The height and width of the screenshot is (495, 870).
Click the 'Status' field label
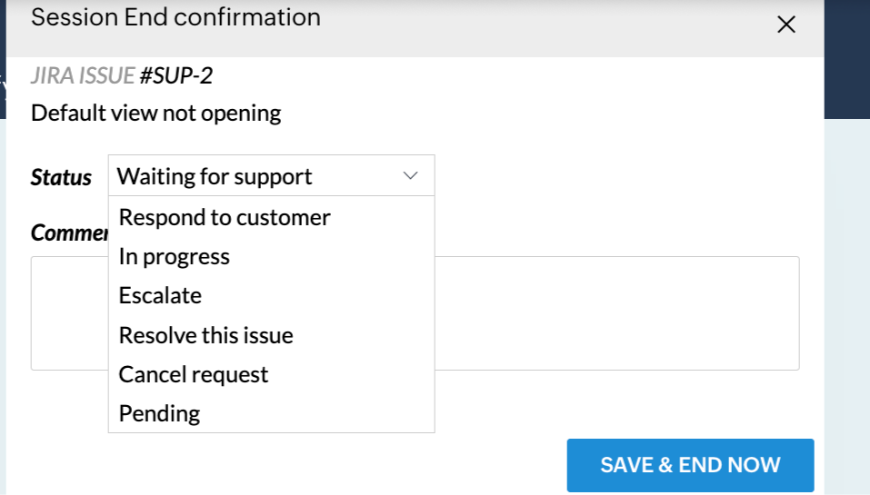point(61,178)
